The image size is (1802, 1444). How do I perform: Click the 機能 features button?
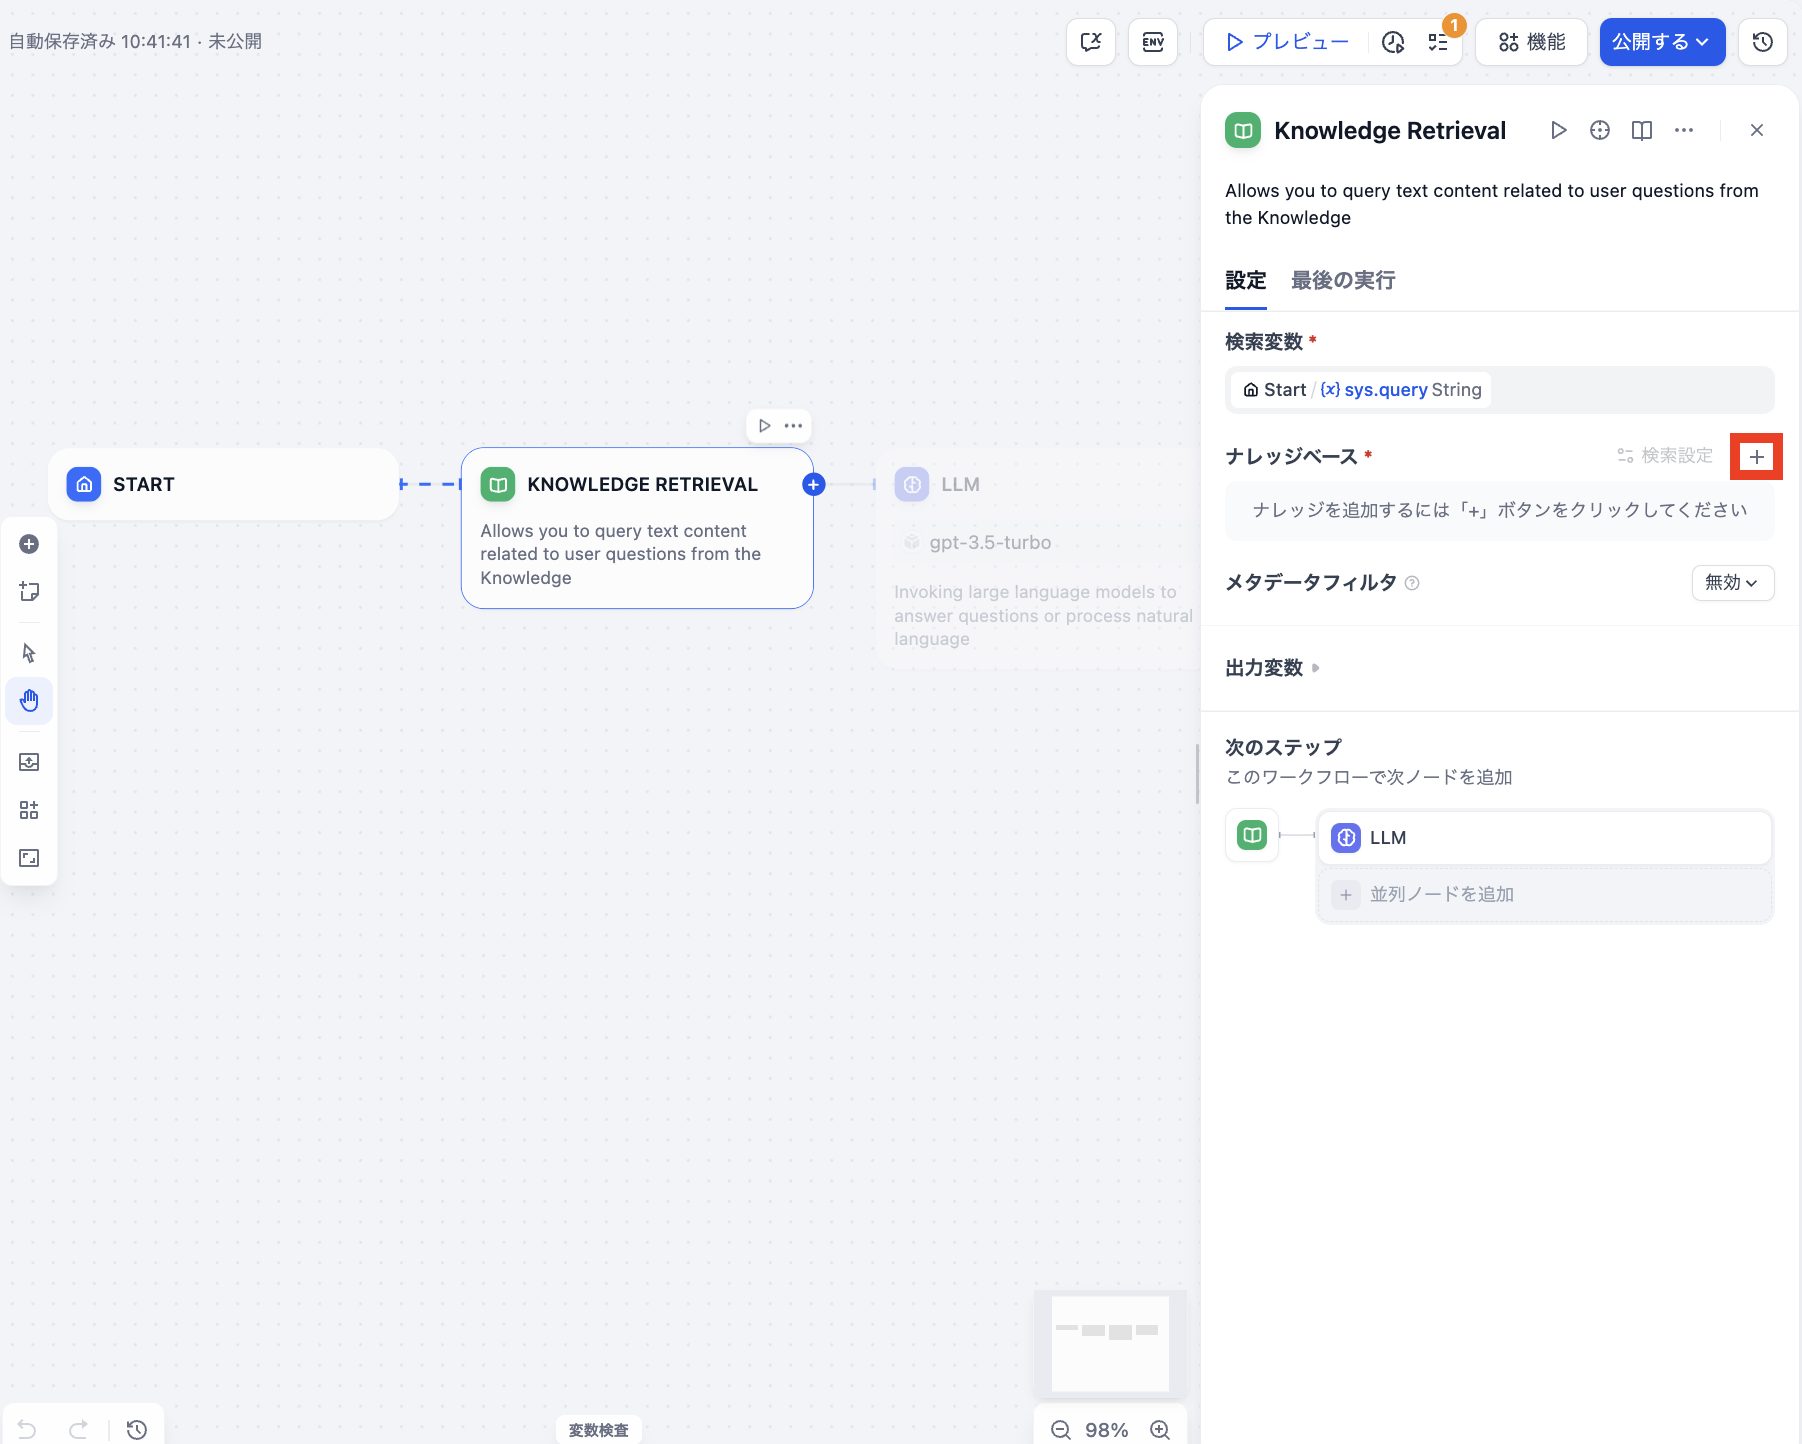tap(1531, 42)
